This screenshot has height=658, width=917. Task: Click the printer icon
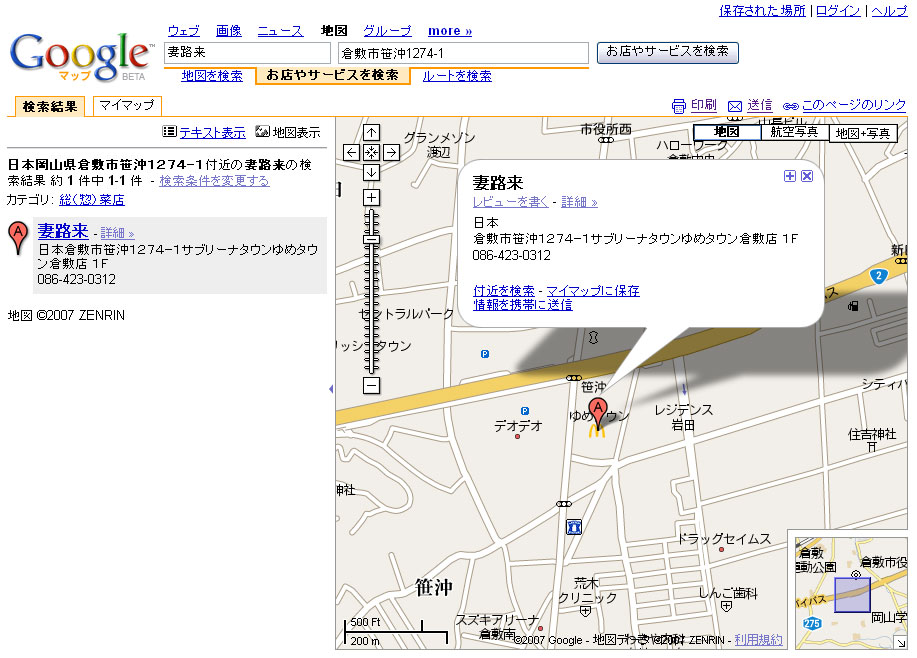tap(678, 106)
